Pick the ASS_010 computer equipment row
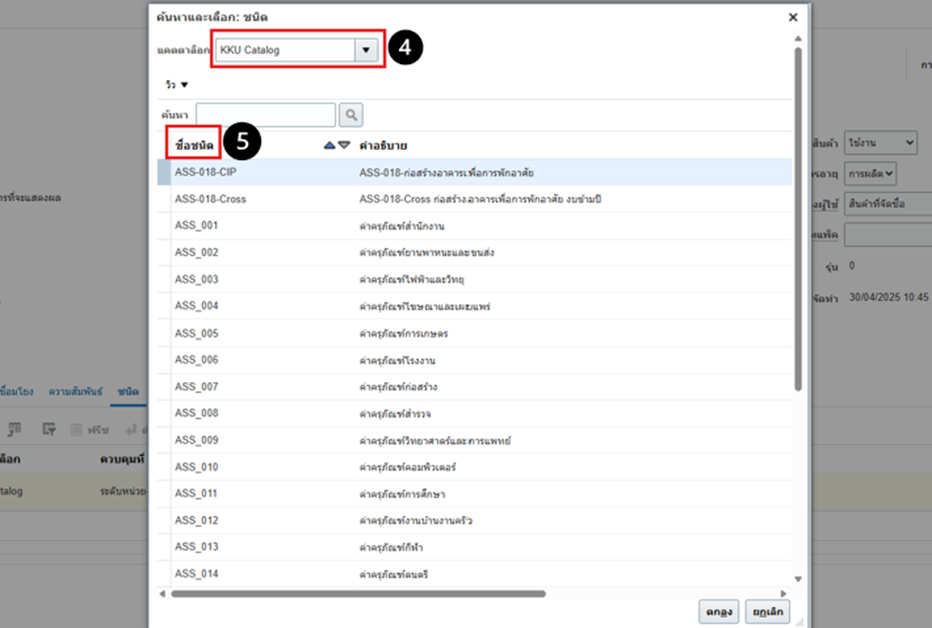Screen dimensions: 932x628 [196, 467]
